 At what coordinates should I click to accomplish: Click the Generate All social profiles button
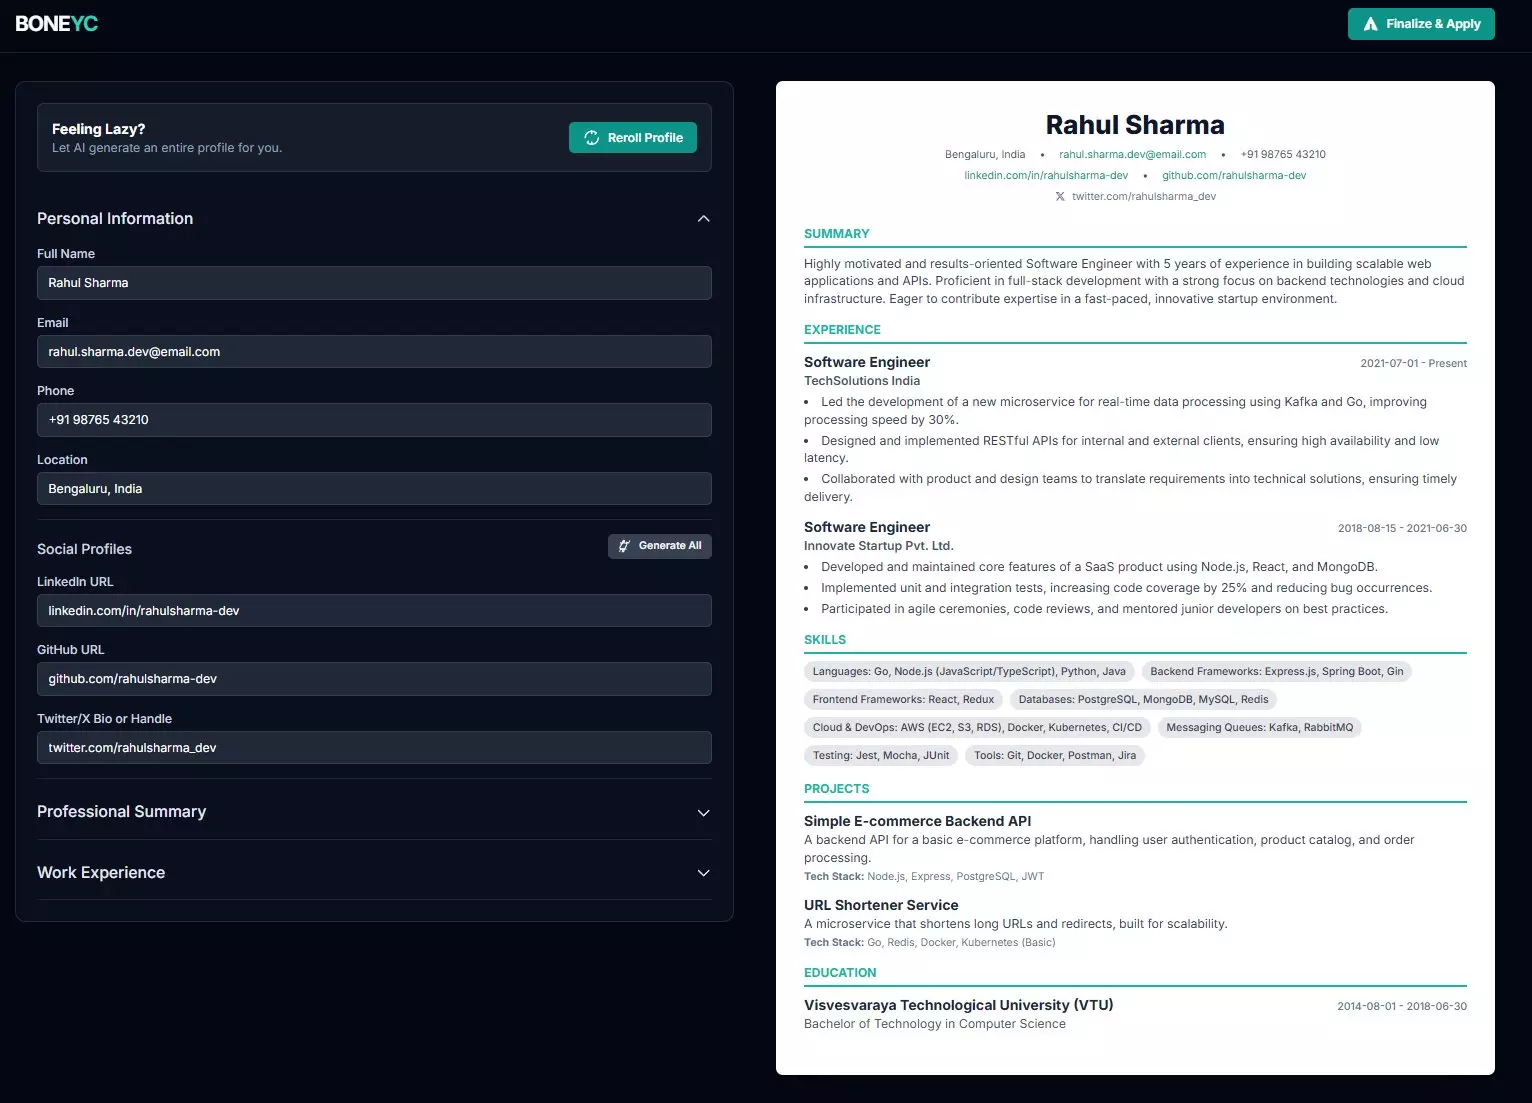coord(660,546)
